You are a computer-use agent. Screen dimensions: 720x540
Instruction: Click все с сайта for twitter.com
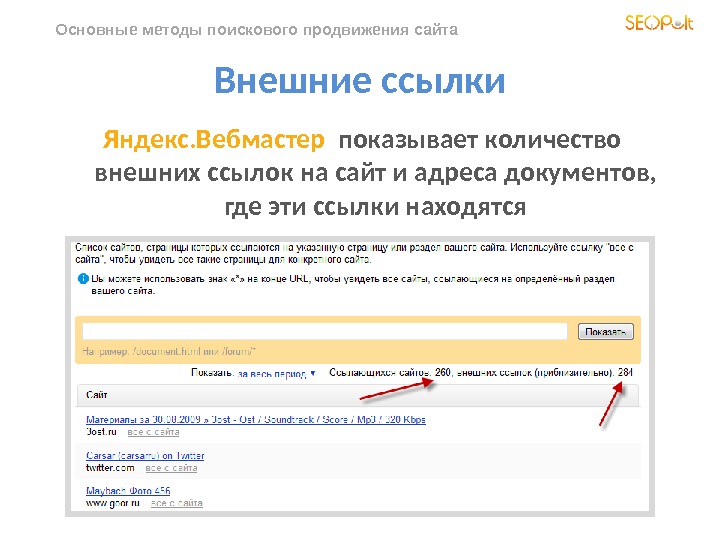coord(171,468)
